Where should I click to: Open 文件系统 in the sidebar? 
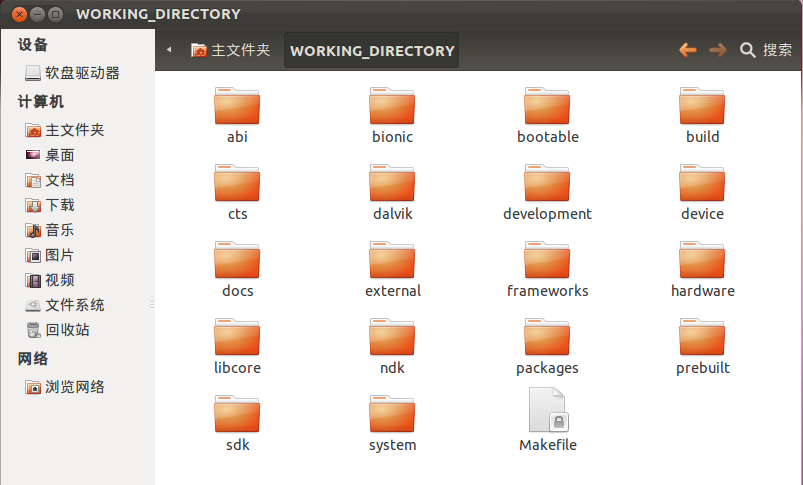click(x=65, y=305)
